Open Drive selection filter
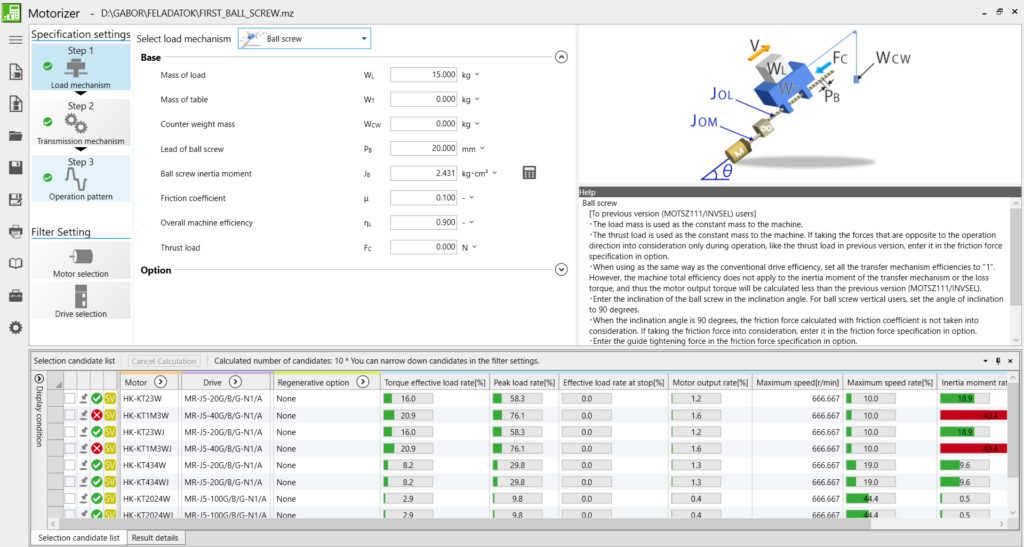 [x=81, y=300]
